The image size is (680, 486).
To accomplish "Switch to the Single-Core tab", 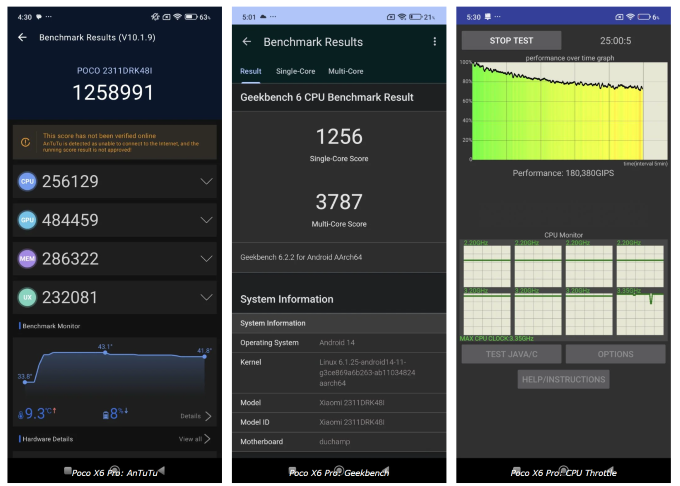I will (295, 71).
